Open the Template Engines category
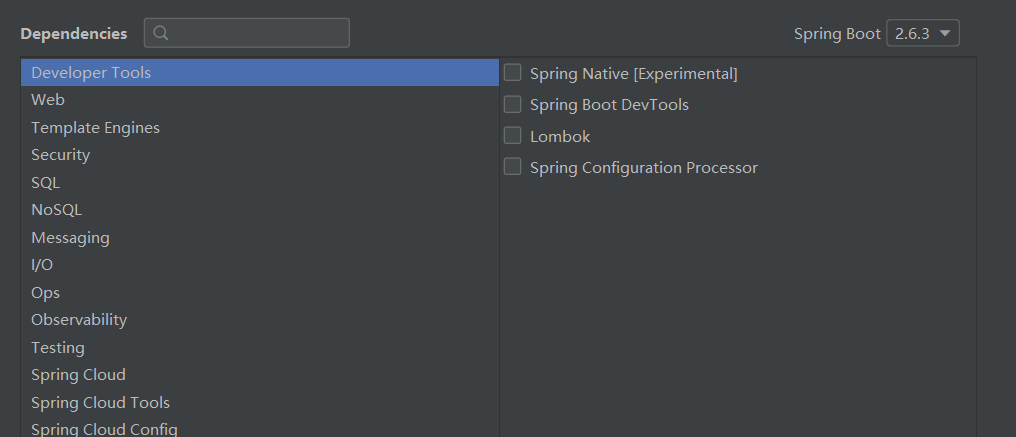1016x437 pixels. (260, 128)
